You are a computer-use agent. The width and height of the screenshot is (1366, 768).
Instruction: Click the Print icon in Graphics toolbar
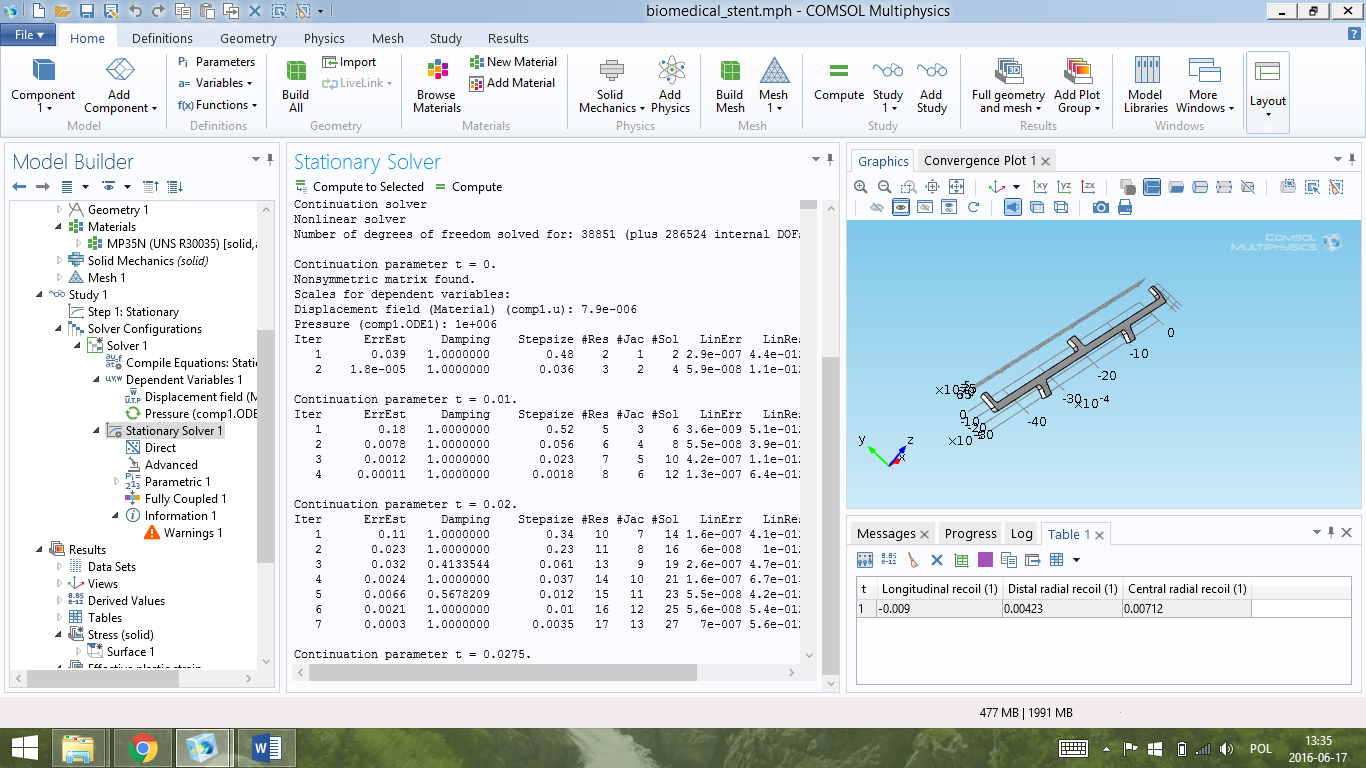tap(1125, 207)
